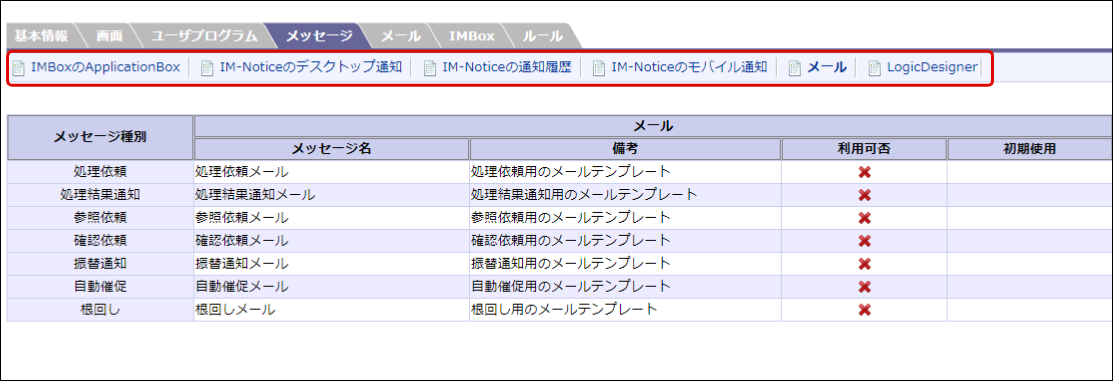
Task: Click the 処理依頼メール message name
Action: click(x=242, y=172)
